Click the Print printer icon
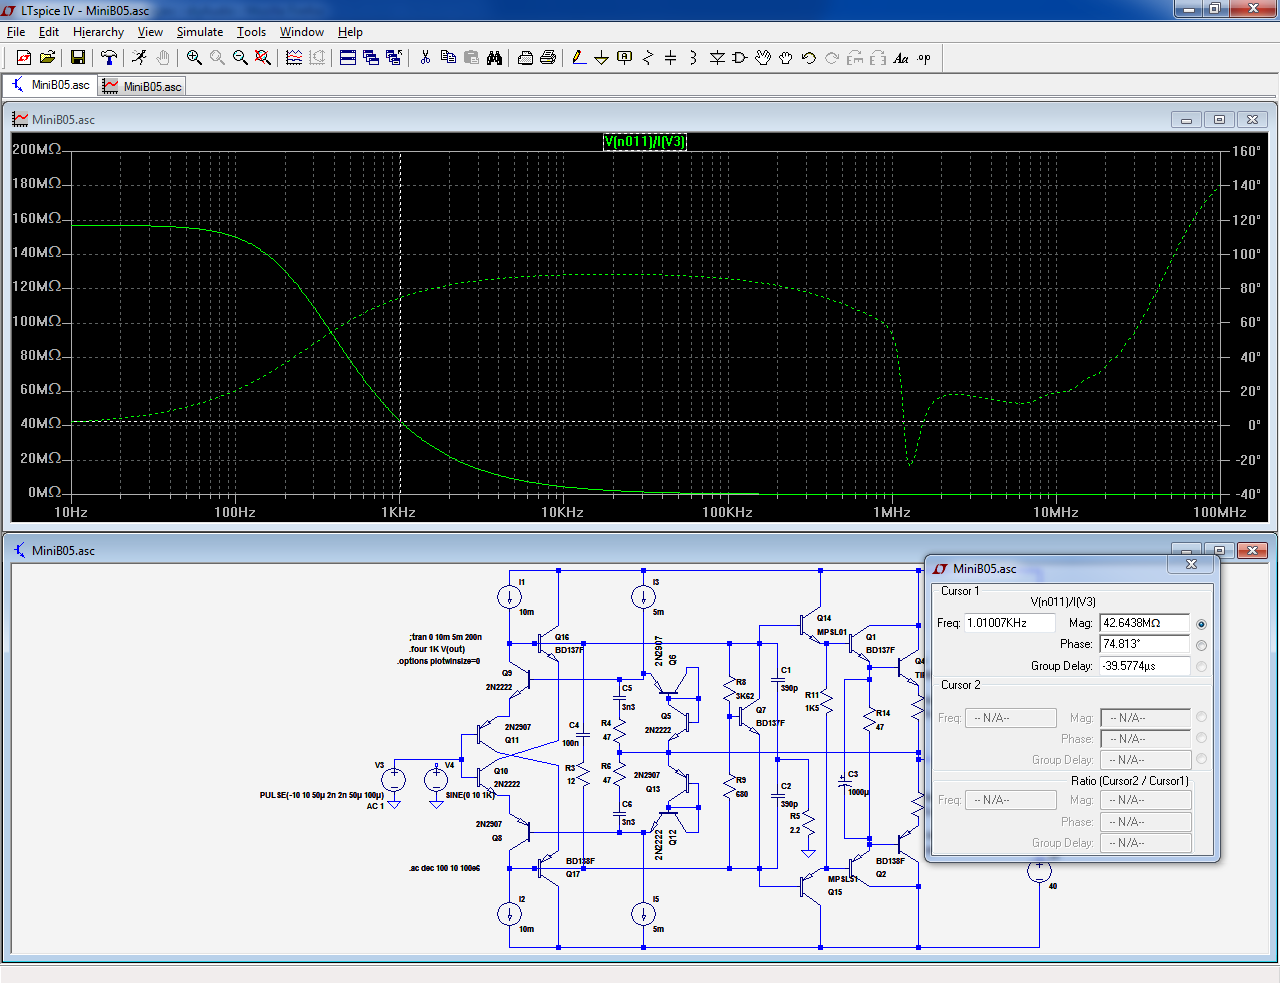 click(x=548, y=58)
